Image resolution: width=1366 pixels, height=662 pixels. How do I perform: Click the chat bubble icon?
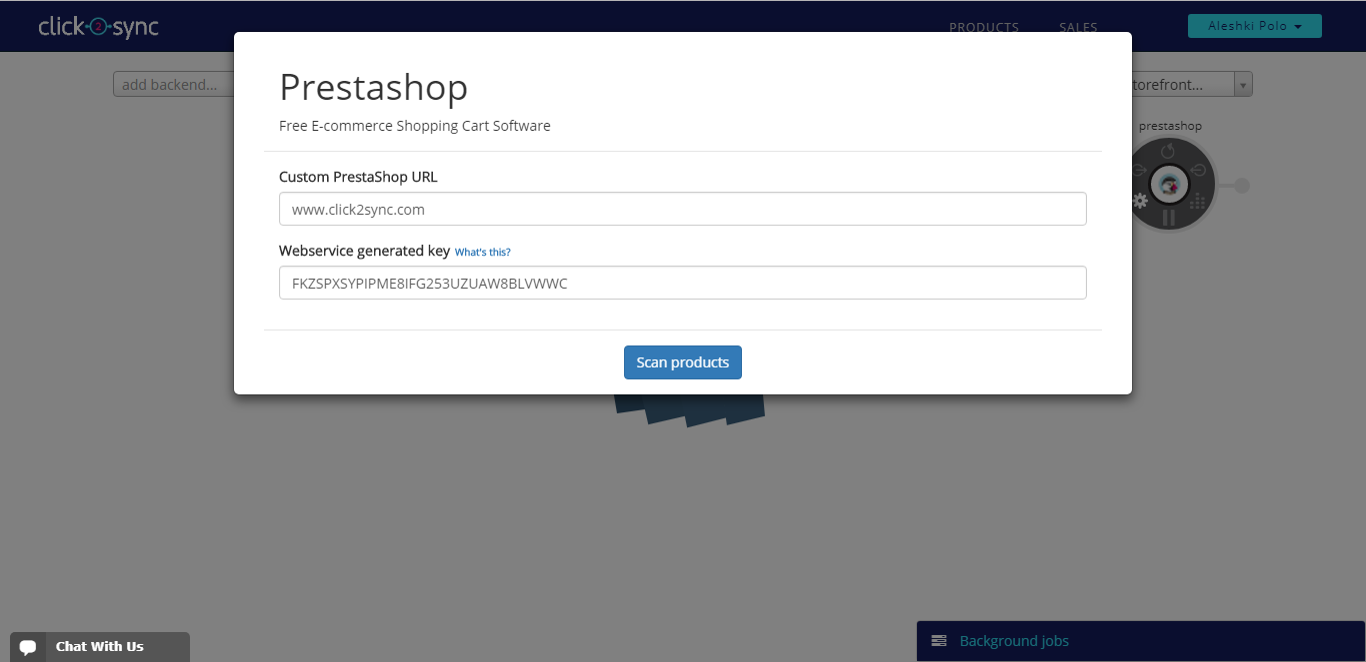[x=28, y=647]
